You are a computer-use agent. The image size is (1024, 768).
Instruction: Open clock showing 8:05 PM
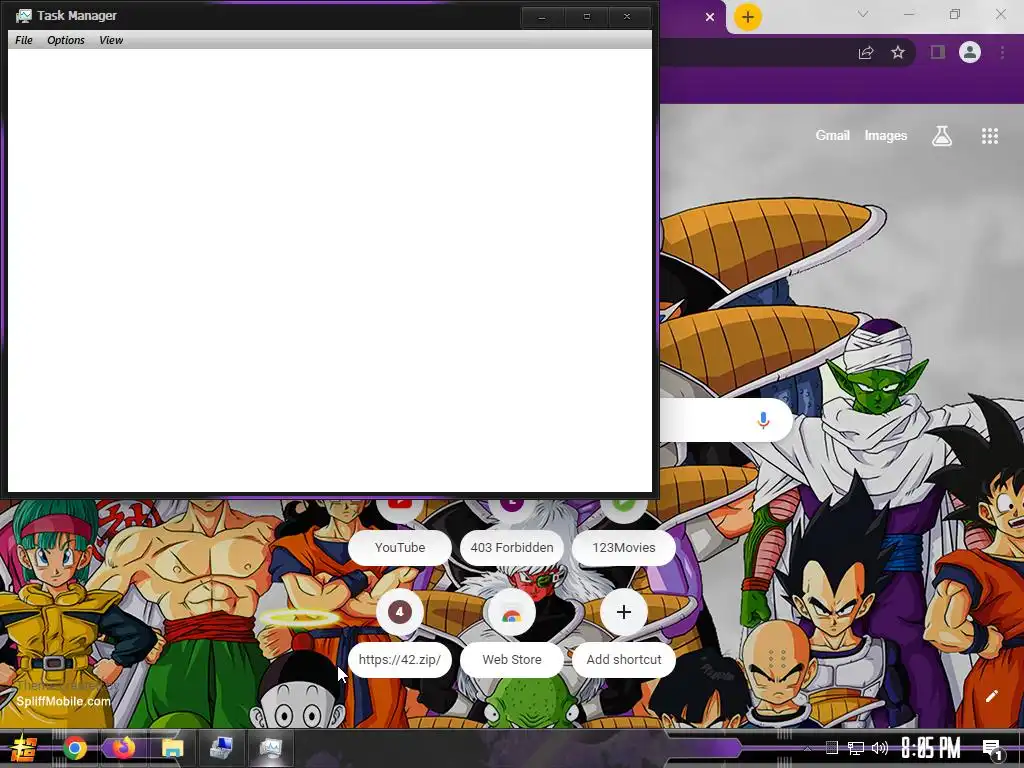931,748
